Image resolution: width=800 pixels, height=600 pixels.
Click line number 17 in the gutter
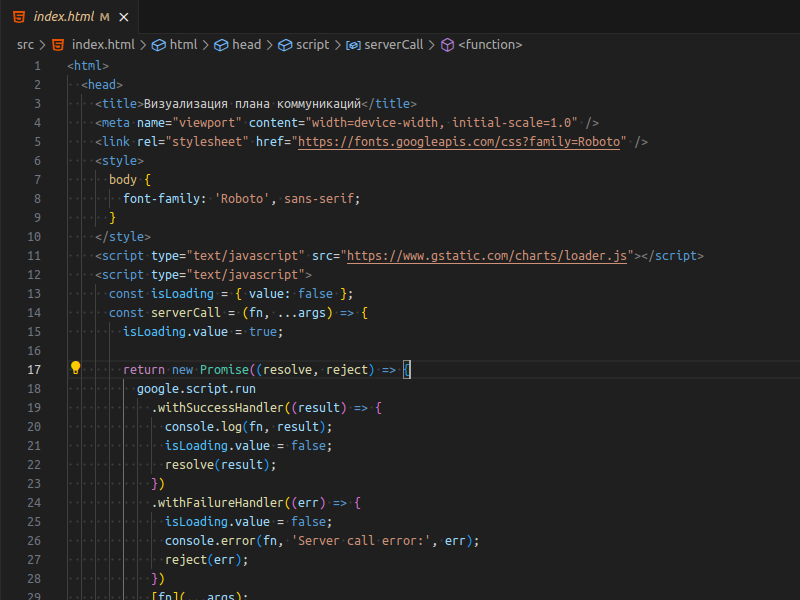pyautogui.click(x=34, y=370)
